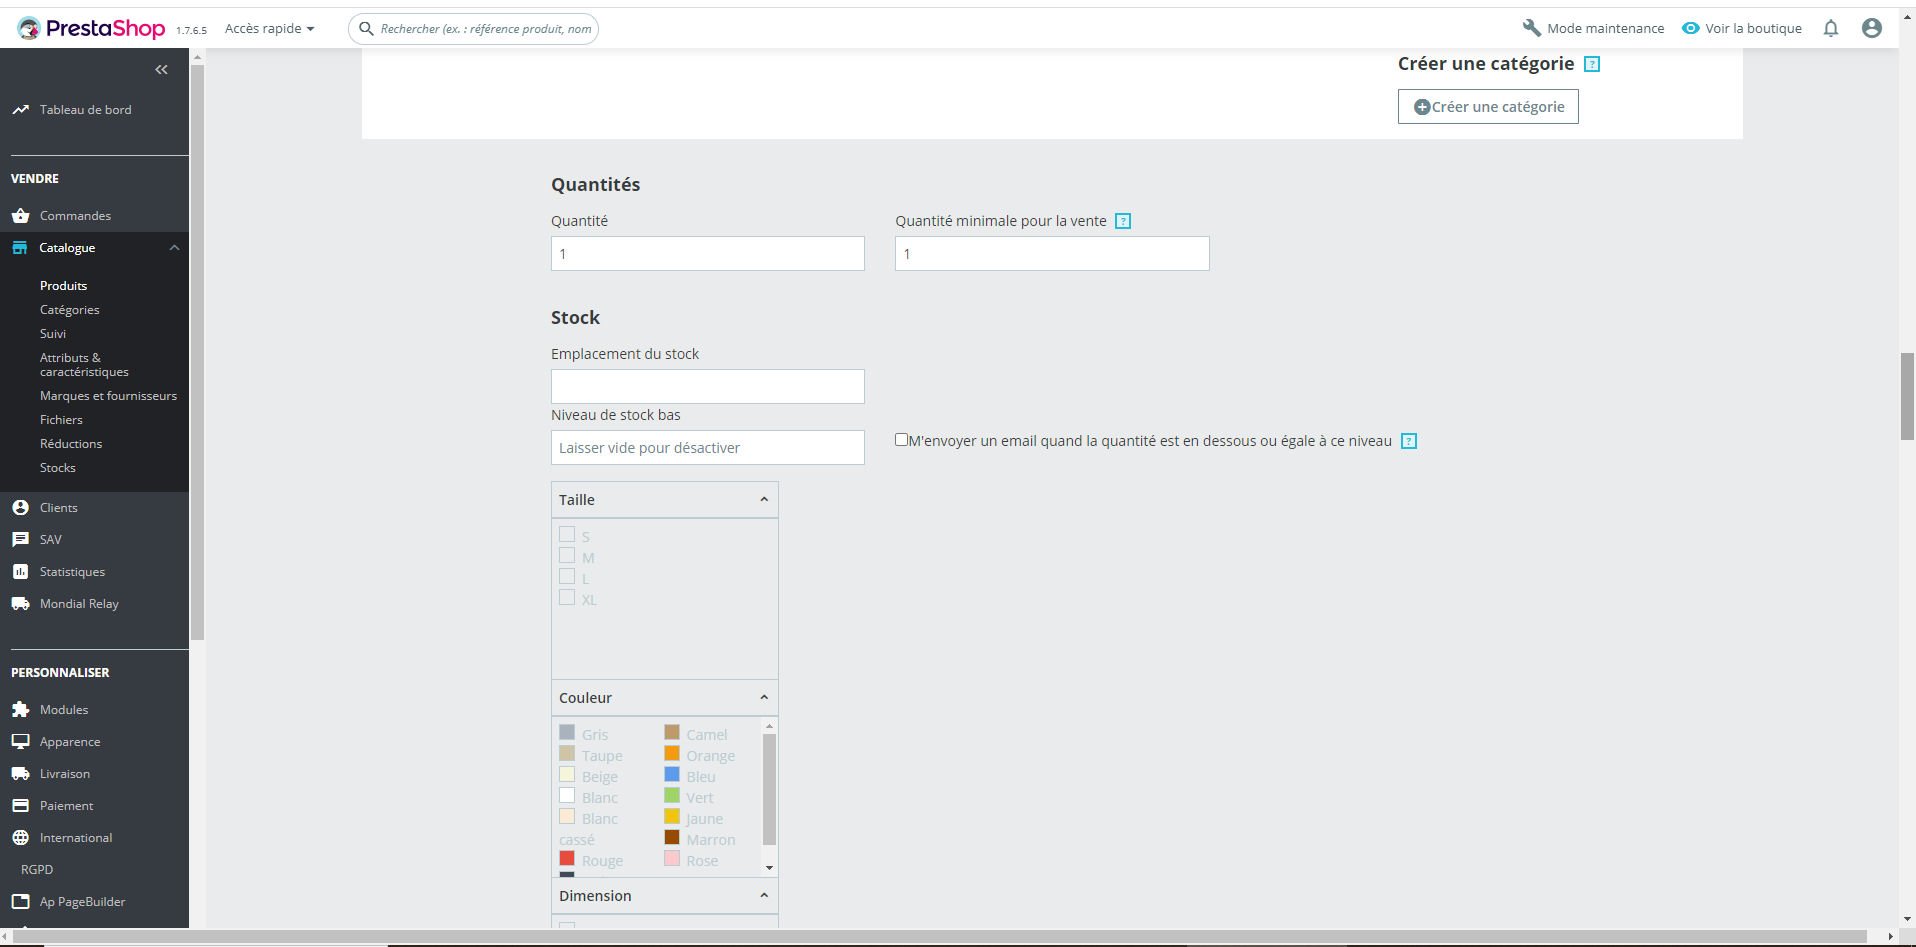The height and width of the screenshot is (947, 1916).
Task: Click the eye icon beside Voir la boutique
Action: click(1690, 28)
